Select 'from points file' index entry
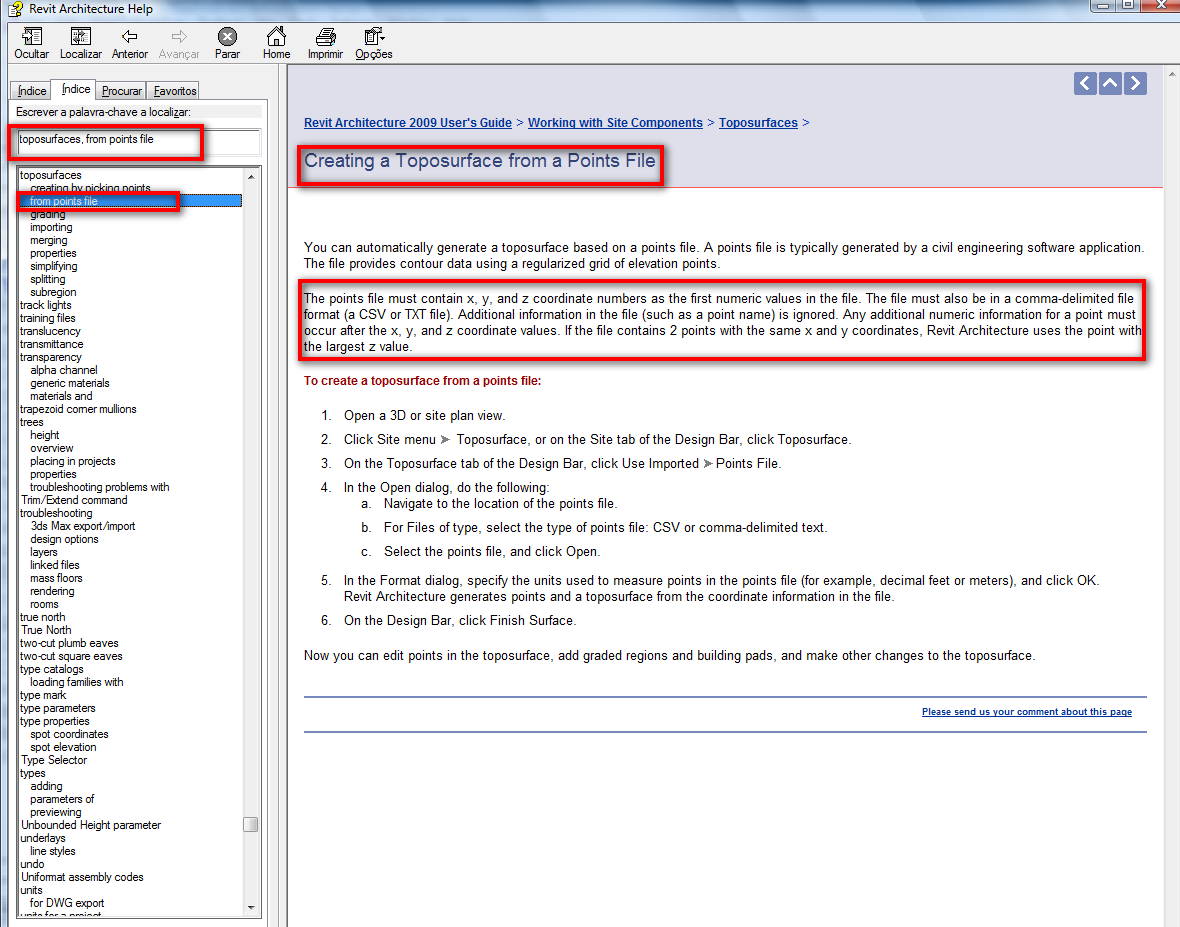Image resolution: width=1180 pixels, height=927 pixels. pos(63,201)
